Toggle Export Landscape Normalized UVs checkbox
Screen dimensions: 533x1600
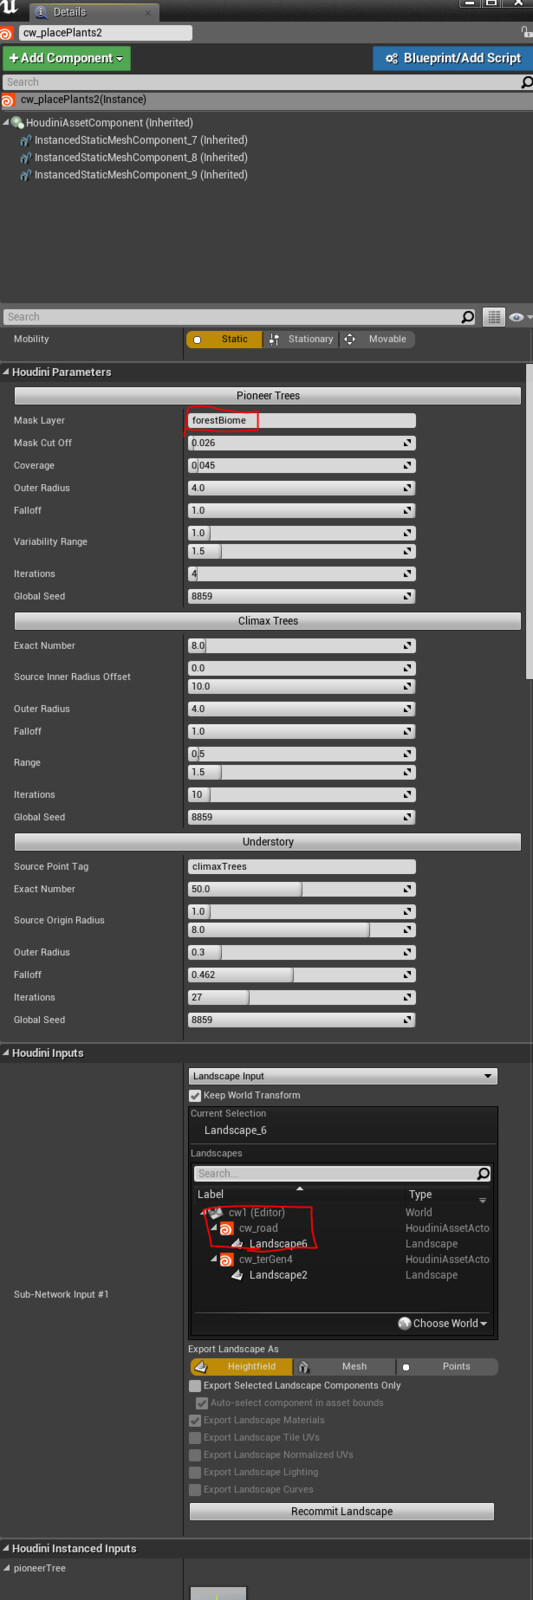point(195,1455)
